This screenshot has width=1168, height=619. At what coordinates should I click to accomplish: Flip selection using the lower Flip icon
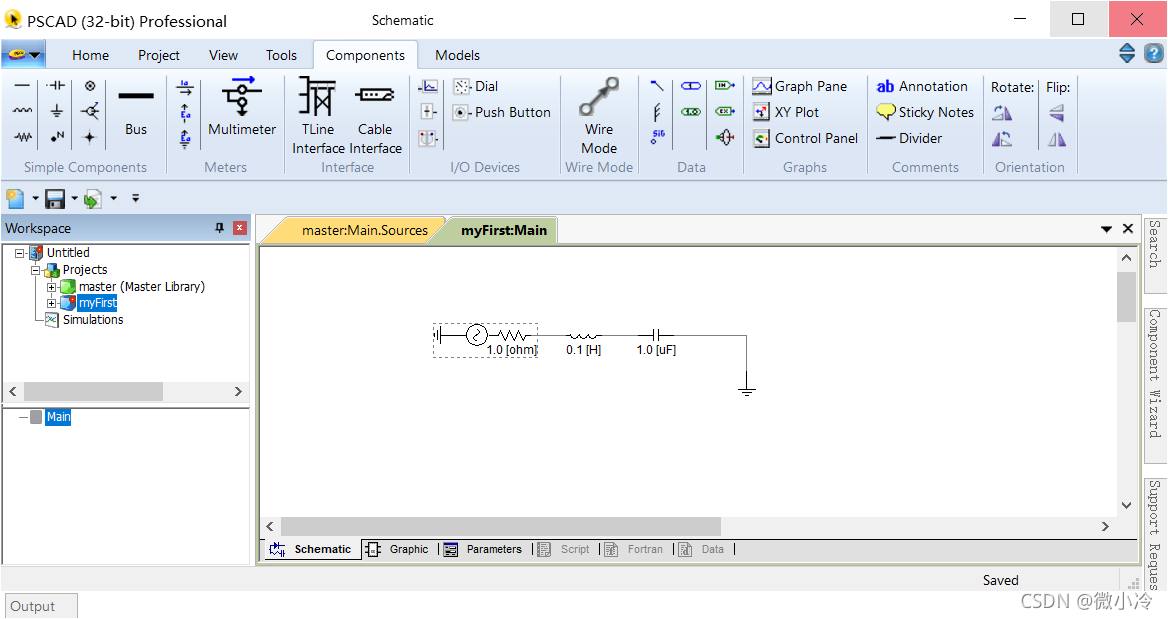1057,139
